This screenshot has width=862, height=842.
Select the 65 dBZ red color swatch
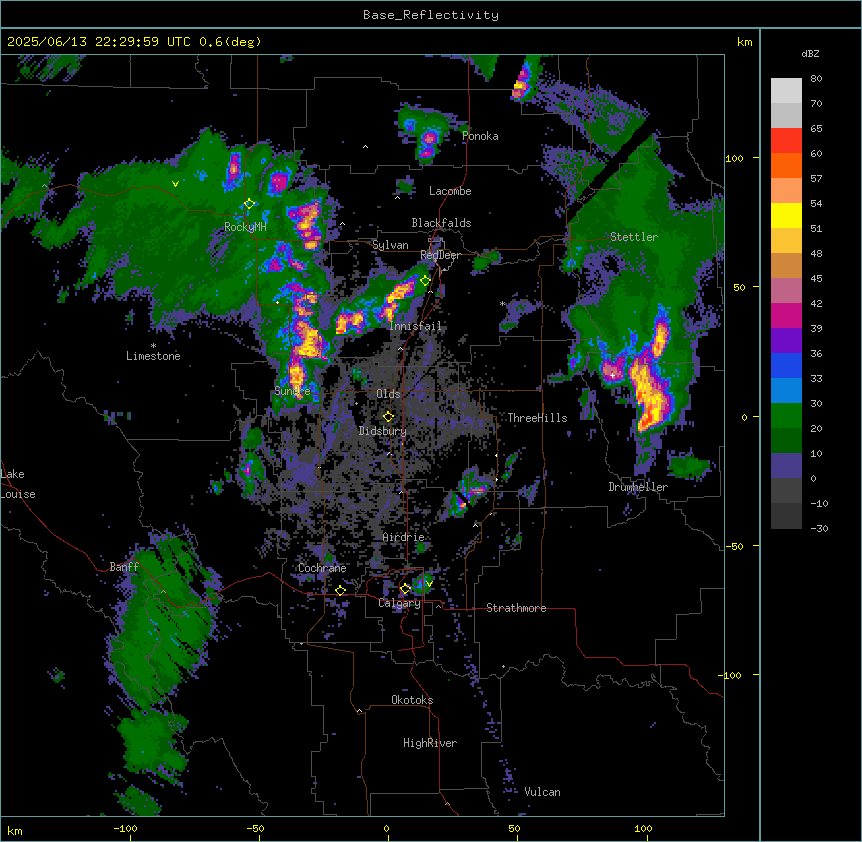click(786, 141)
